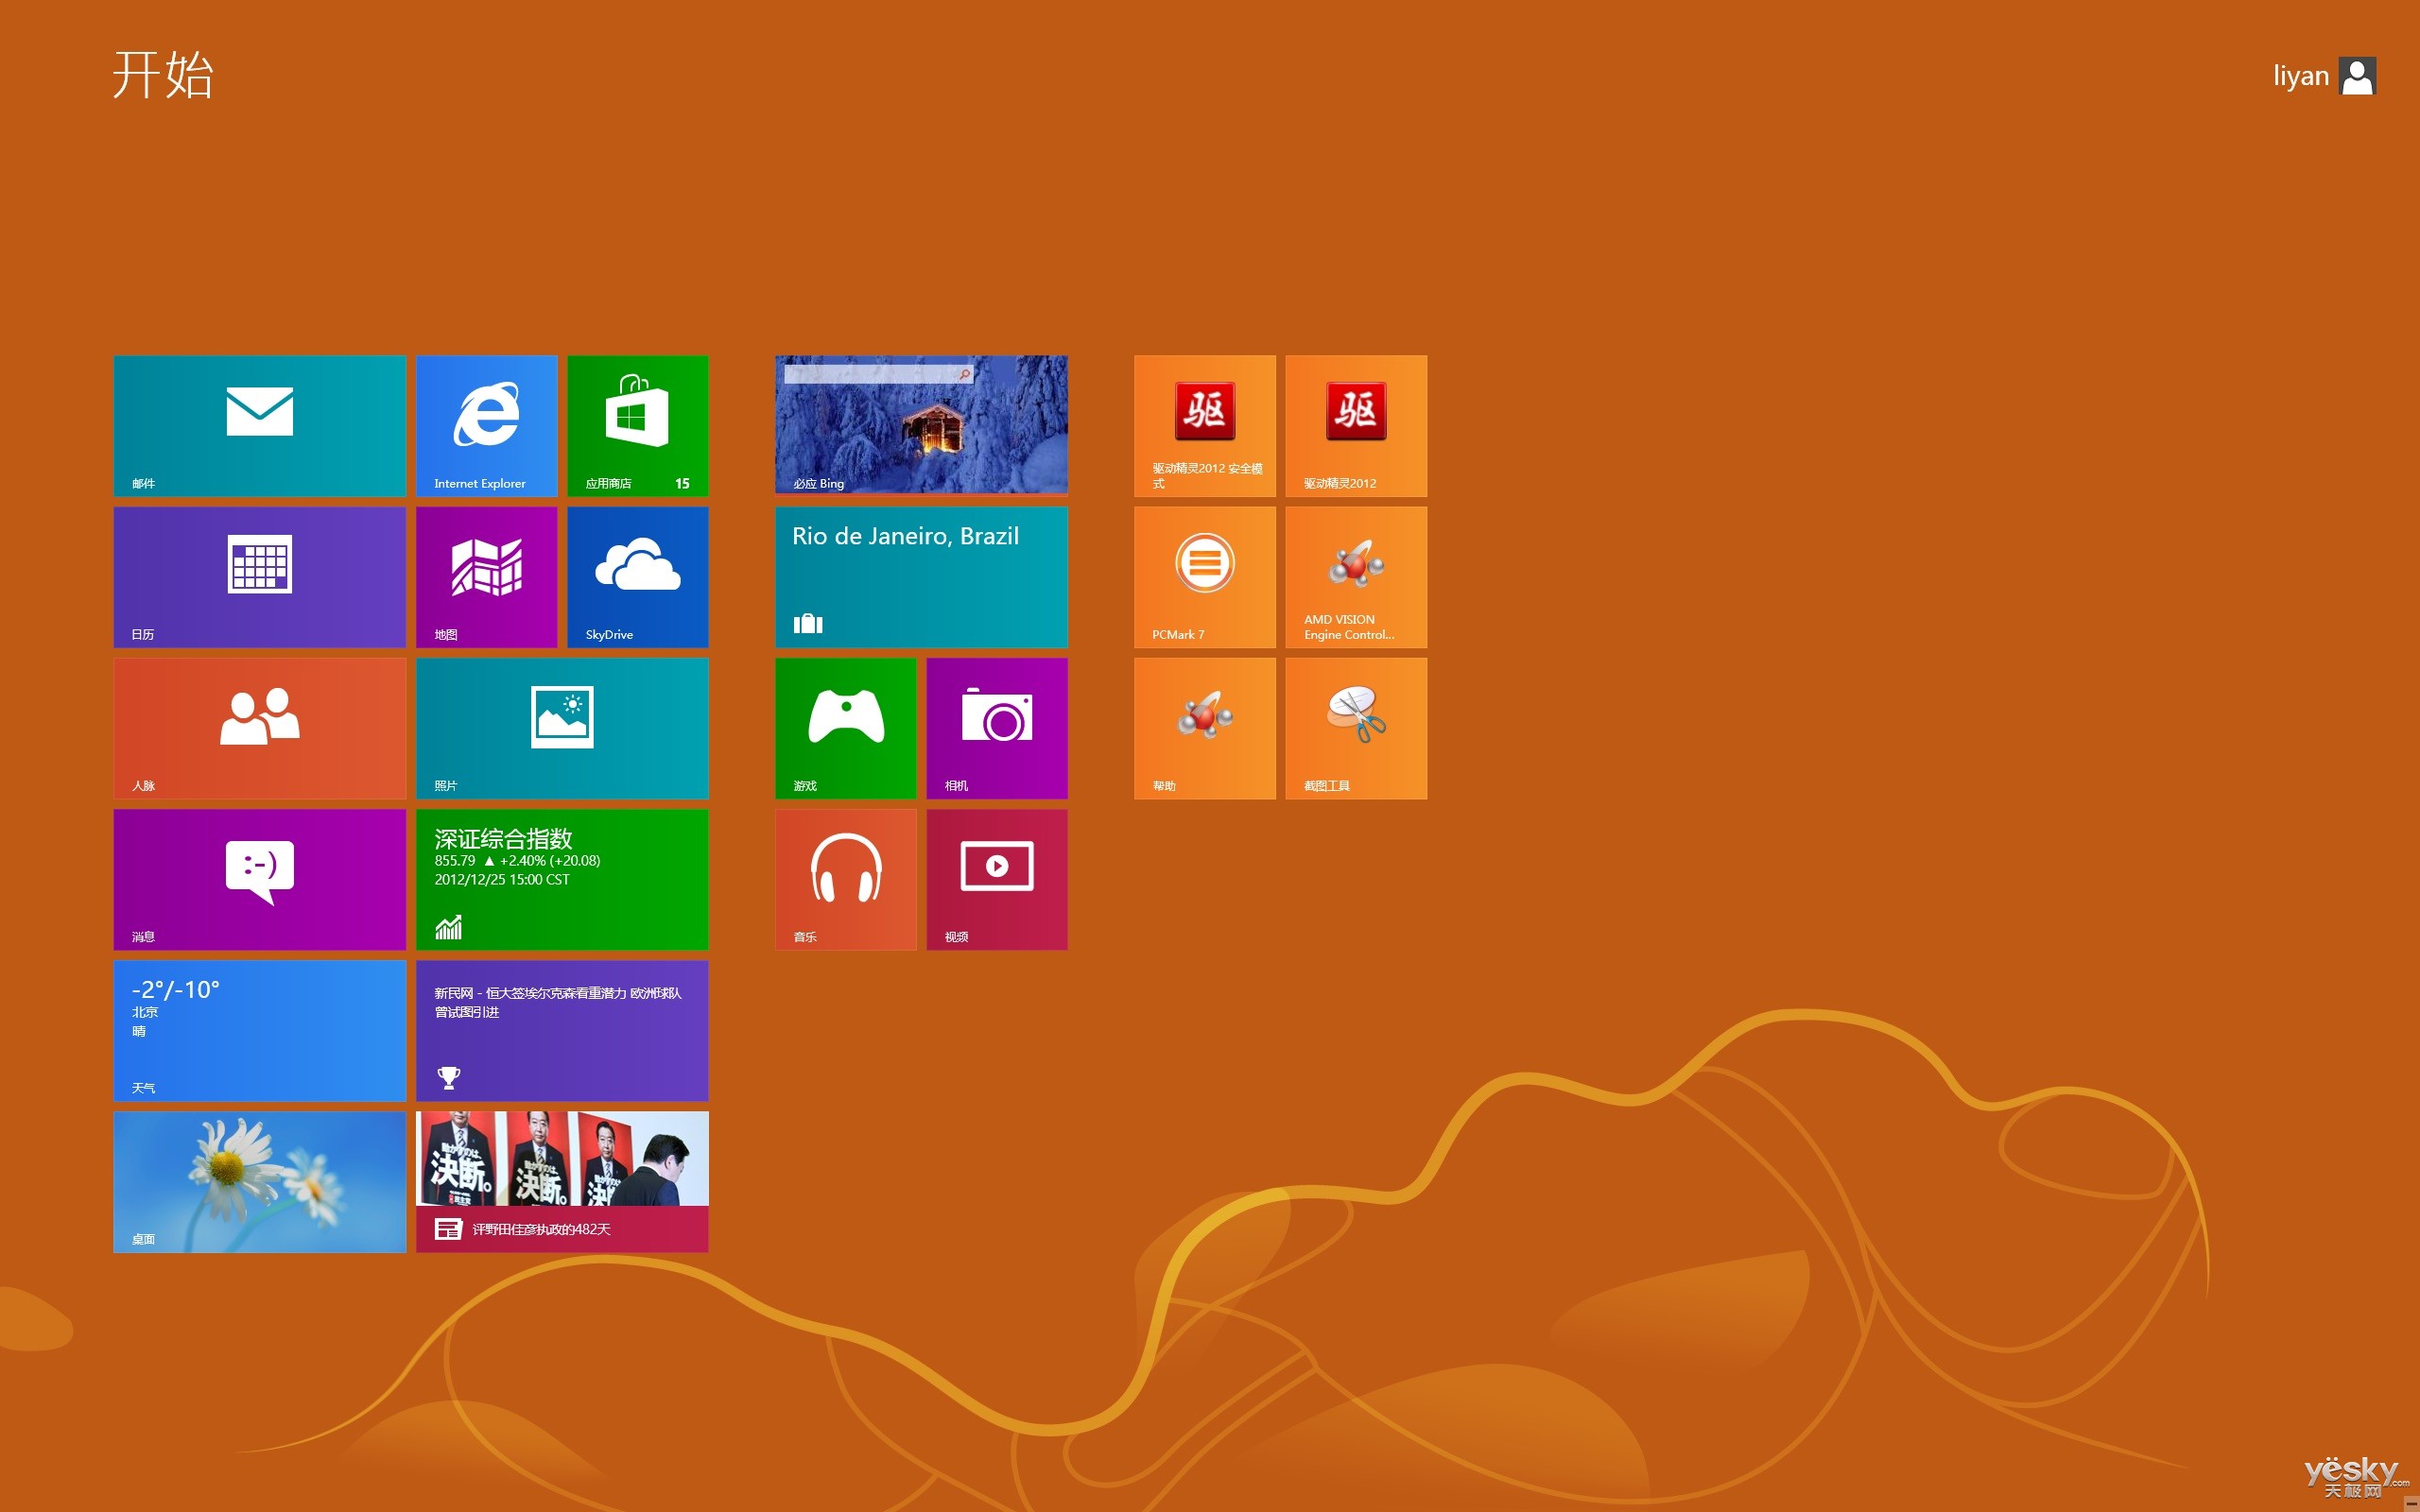Image resolution: width=2420 pixels, height=1512 pixels.
Task: Open the 相机 (Camera) app
Action: (996, 727)
